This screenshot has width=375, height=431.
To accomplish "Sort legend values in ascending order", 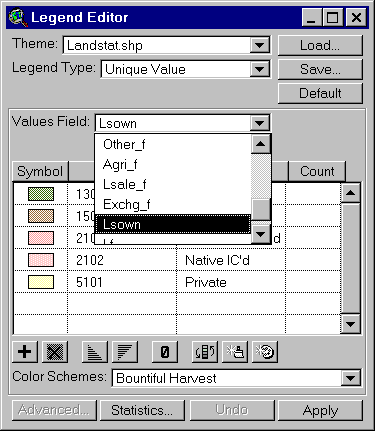I will 95,352.
